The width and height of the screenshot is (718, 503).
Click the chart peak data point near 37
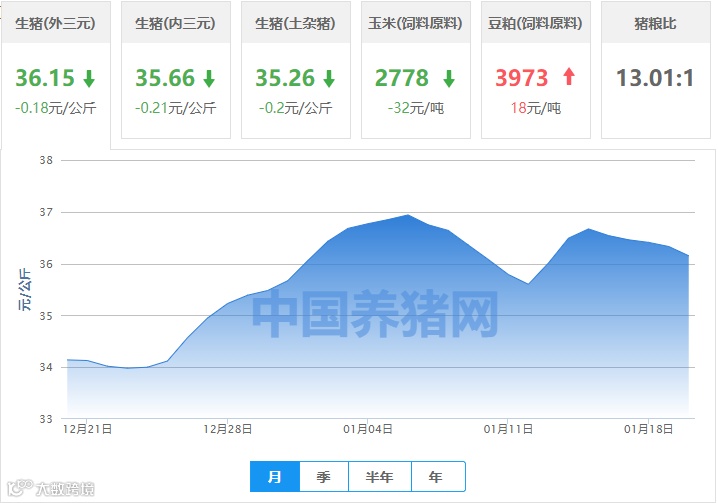point(408,214)
